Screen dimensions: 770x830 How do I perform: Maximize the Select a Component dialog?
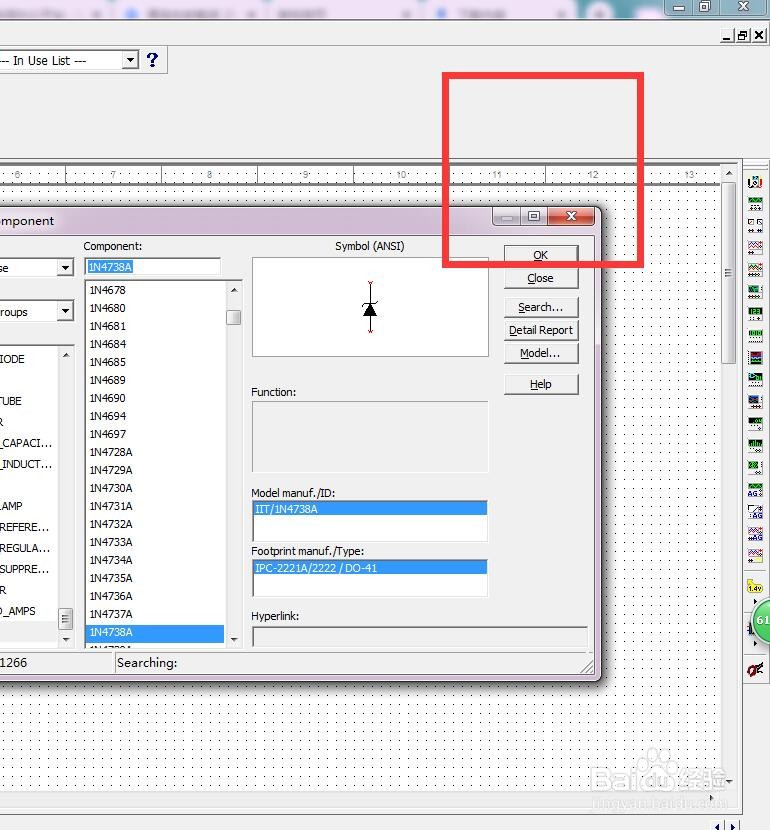[534, 216]
